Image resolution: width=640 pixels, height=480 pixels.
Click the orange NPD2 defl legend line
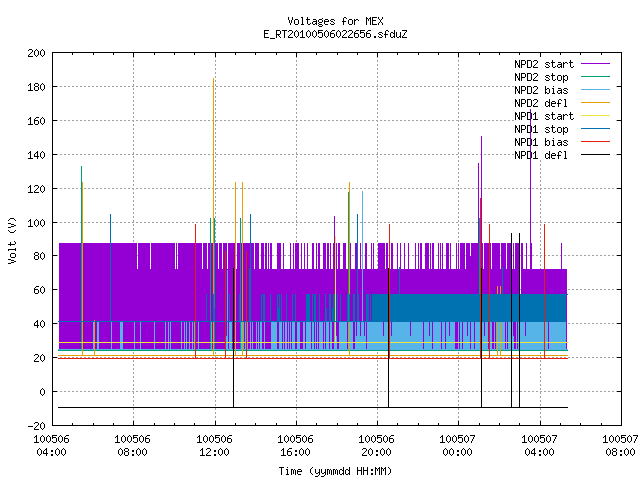pos(595,103)
